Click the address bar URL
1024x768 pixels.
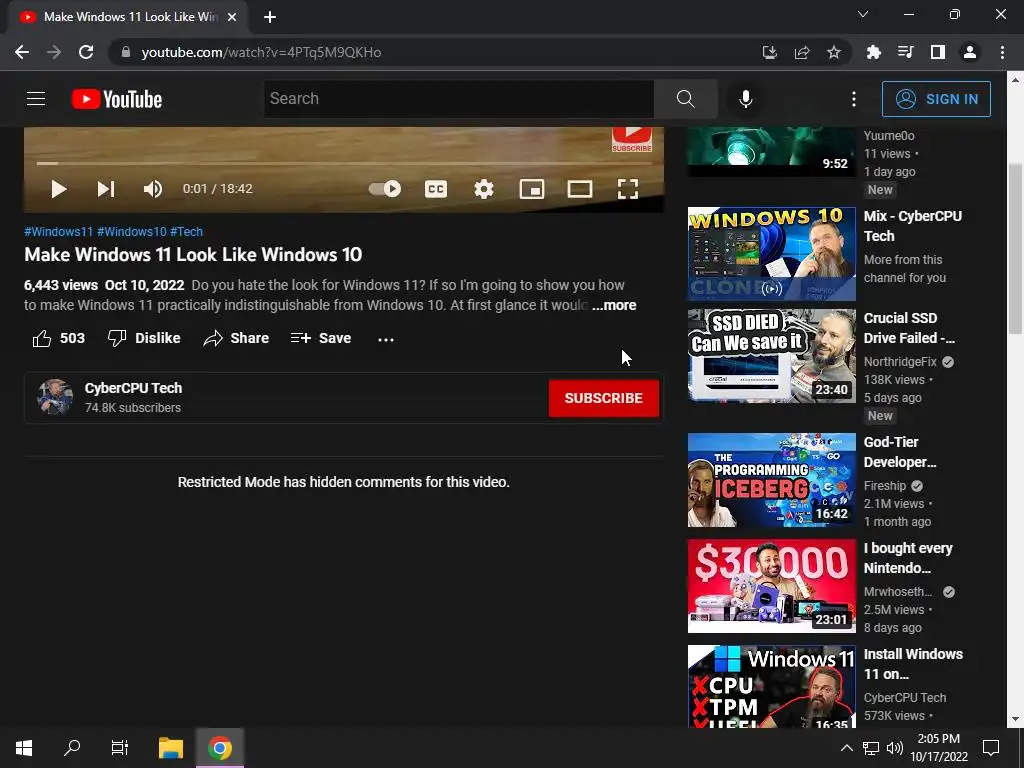click(x=261, y=52)
